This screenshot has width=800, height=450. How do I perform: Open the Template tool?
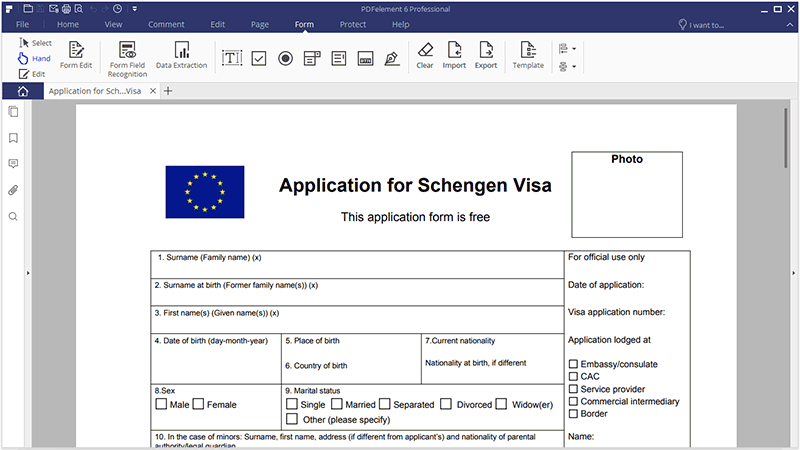[x=528, y=55]
